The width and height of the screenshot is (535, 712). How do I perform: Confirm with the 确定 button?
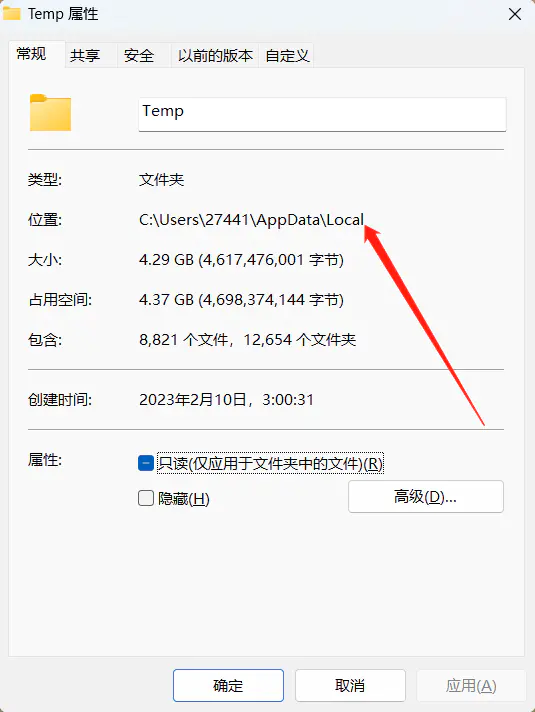[228, 685]
